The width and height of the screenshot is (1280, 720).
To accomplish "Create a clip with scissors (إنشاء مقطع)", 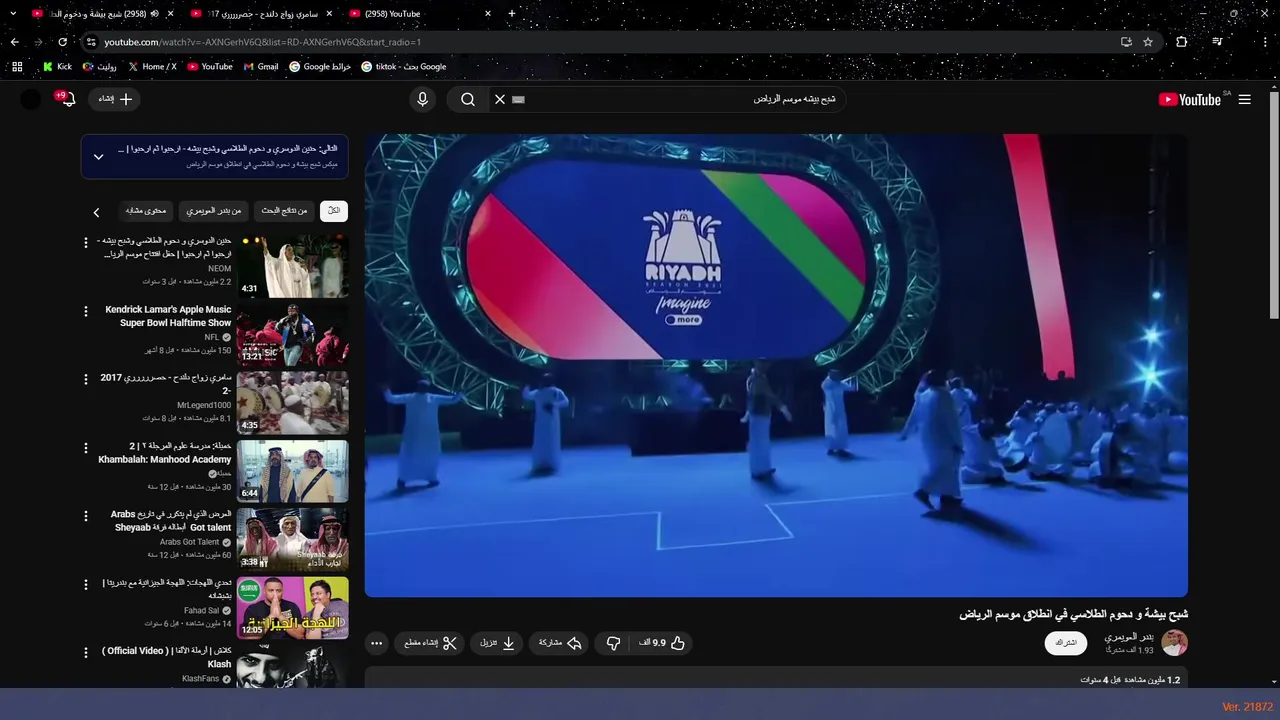I will click(x=430, y=643).
